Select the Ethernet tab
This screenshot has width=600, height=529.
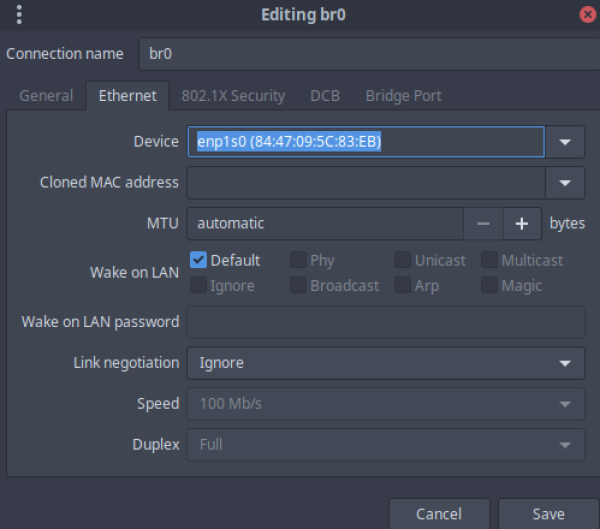click(127, 96)
